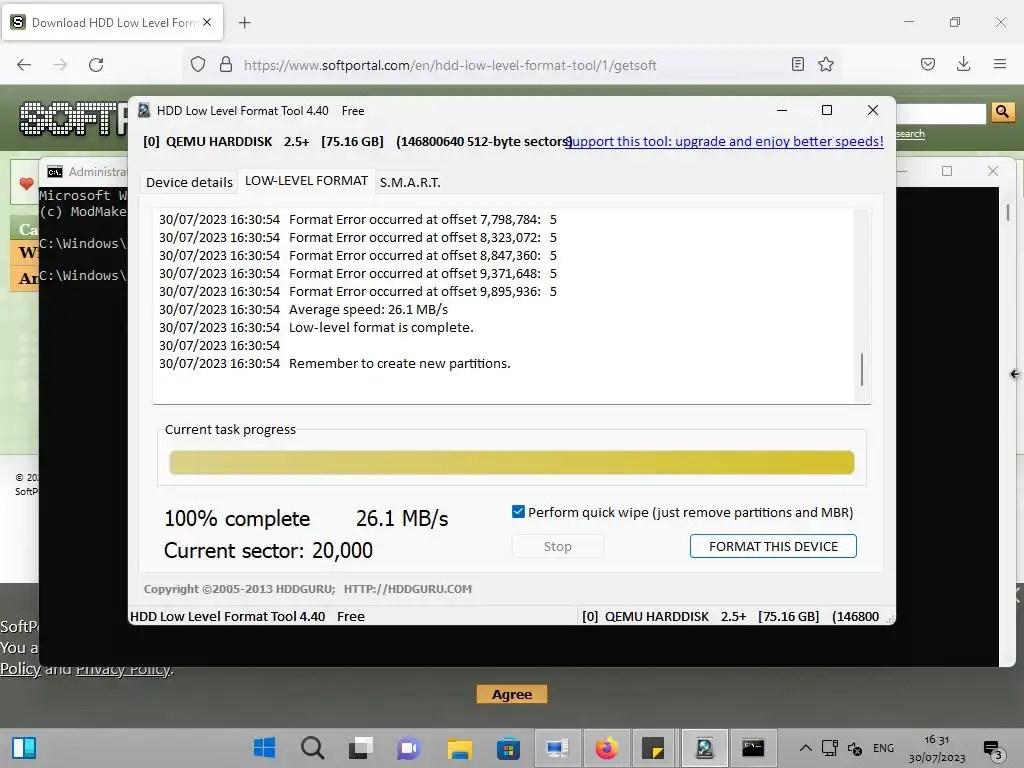Select the Download HDD Low Level Format browser tab
This screenshot has height=768, width=1024.
point(113,23)
